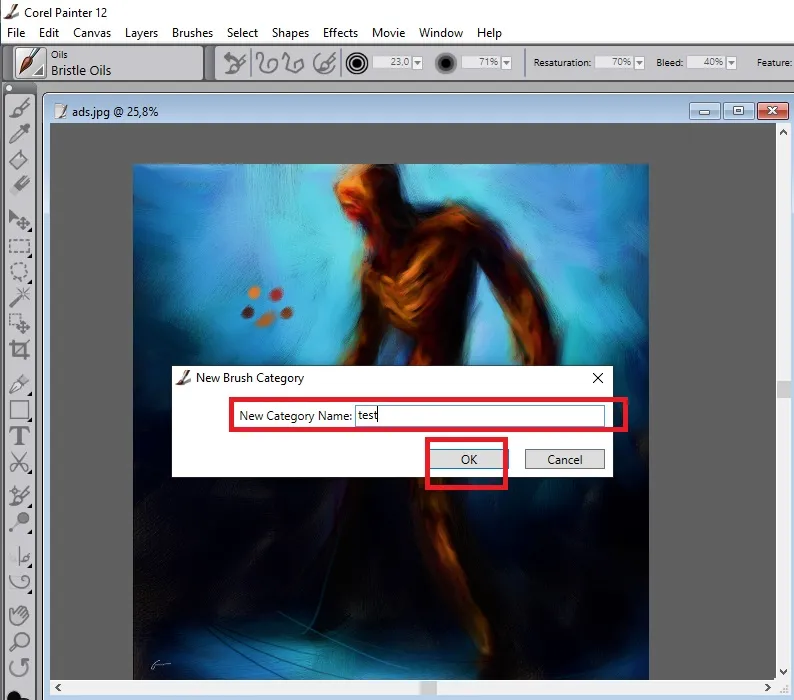Cancel the New Brush Category dialog
This screenshot has height=700, width=794.
565,459
